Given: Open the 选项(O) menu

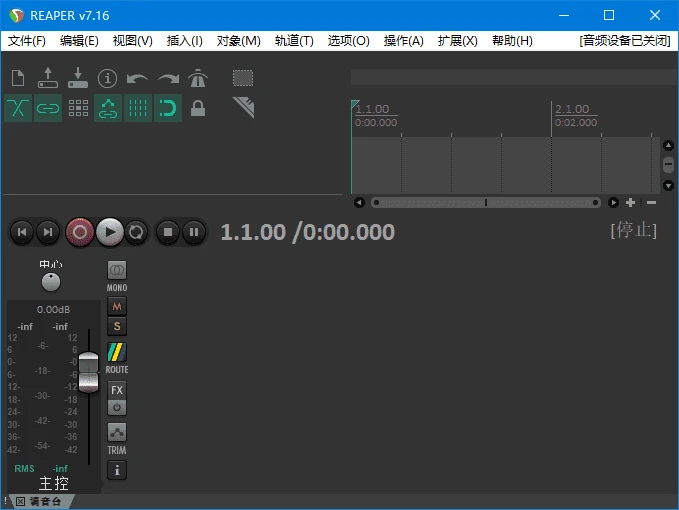Looking at the screenshot, I should [x=349, y=41].
